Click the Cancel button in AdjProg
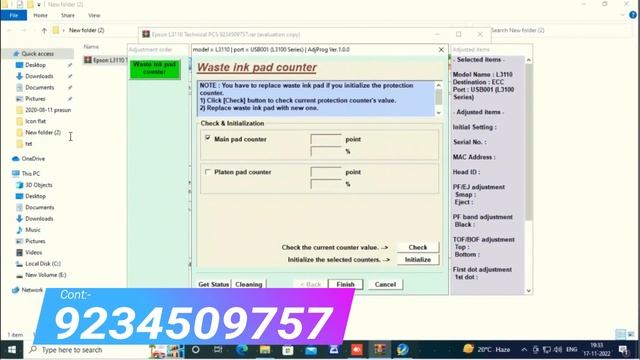The height and width of the screenshot is (360, 640). [385, 284]
